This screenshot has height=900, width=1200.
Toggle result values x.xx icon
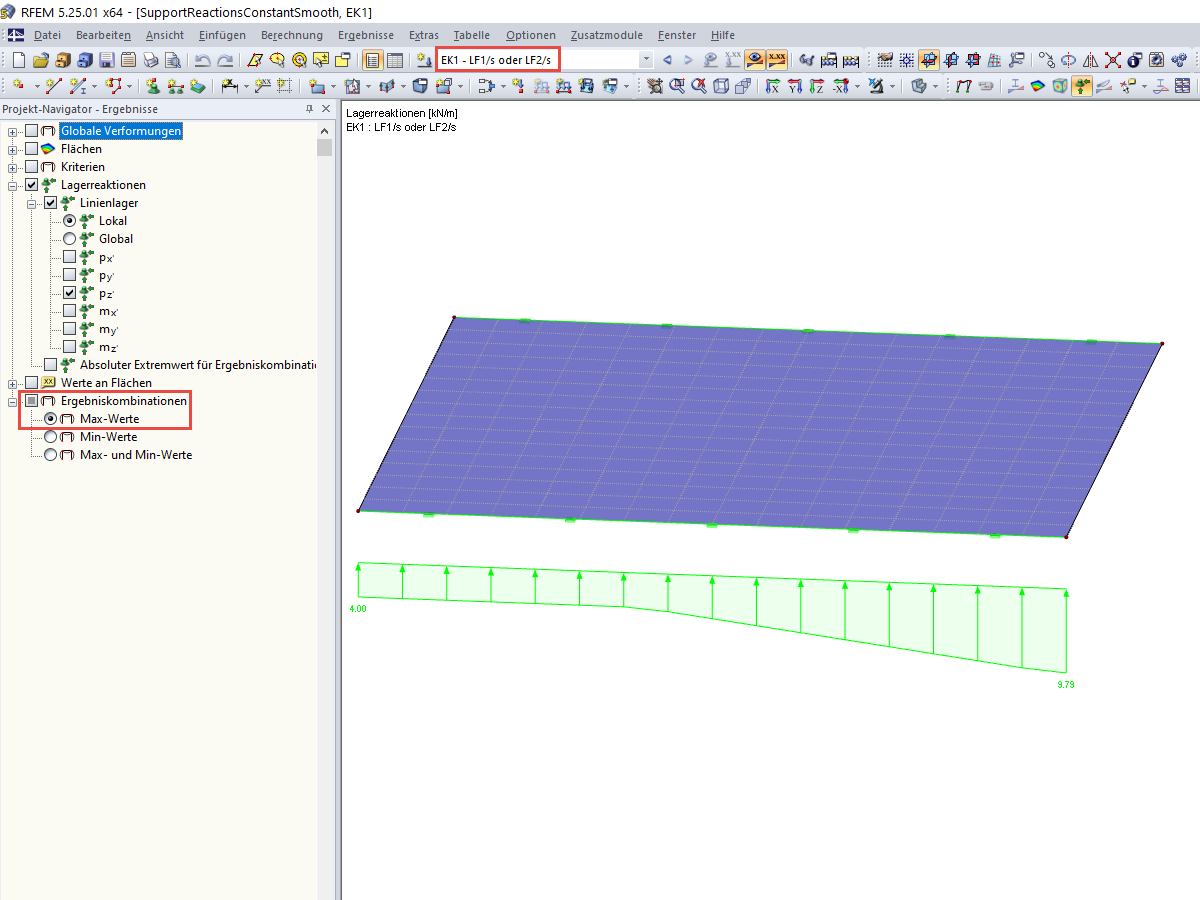(777, 60)
